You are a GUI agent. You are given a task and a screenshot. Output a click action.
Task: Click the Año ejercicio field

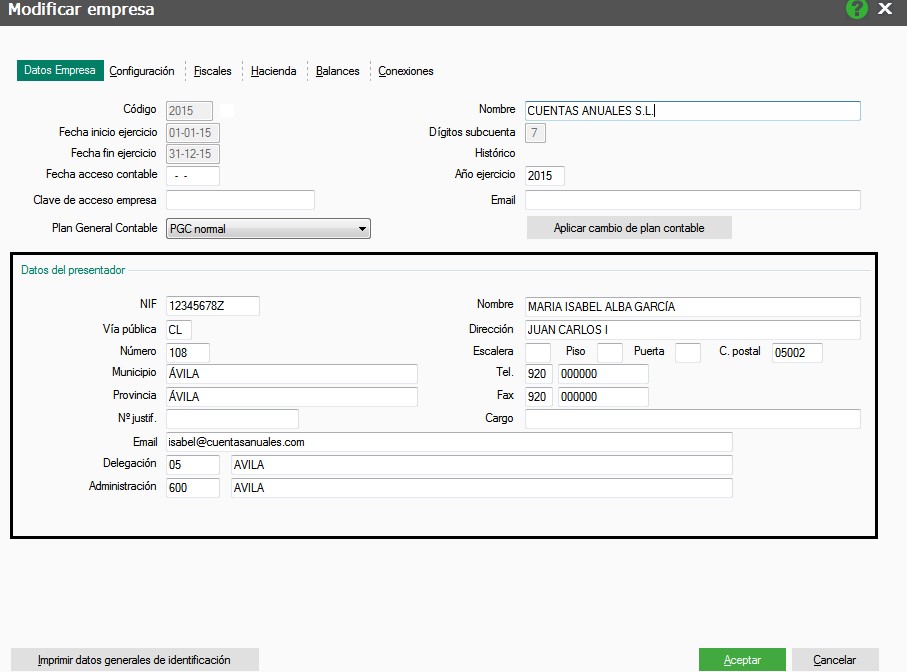tap(544, 176)
